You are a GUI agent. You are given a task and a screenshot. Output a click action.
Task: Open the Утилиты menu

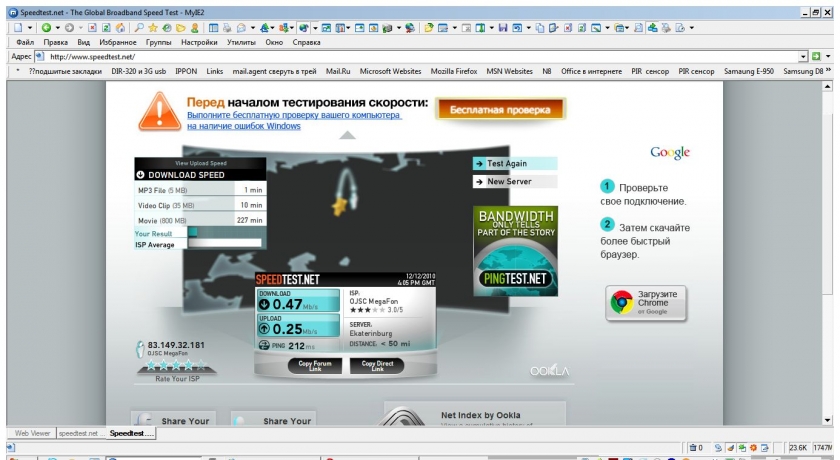coord(241,42)
